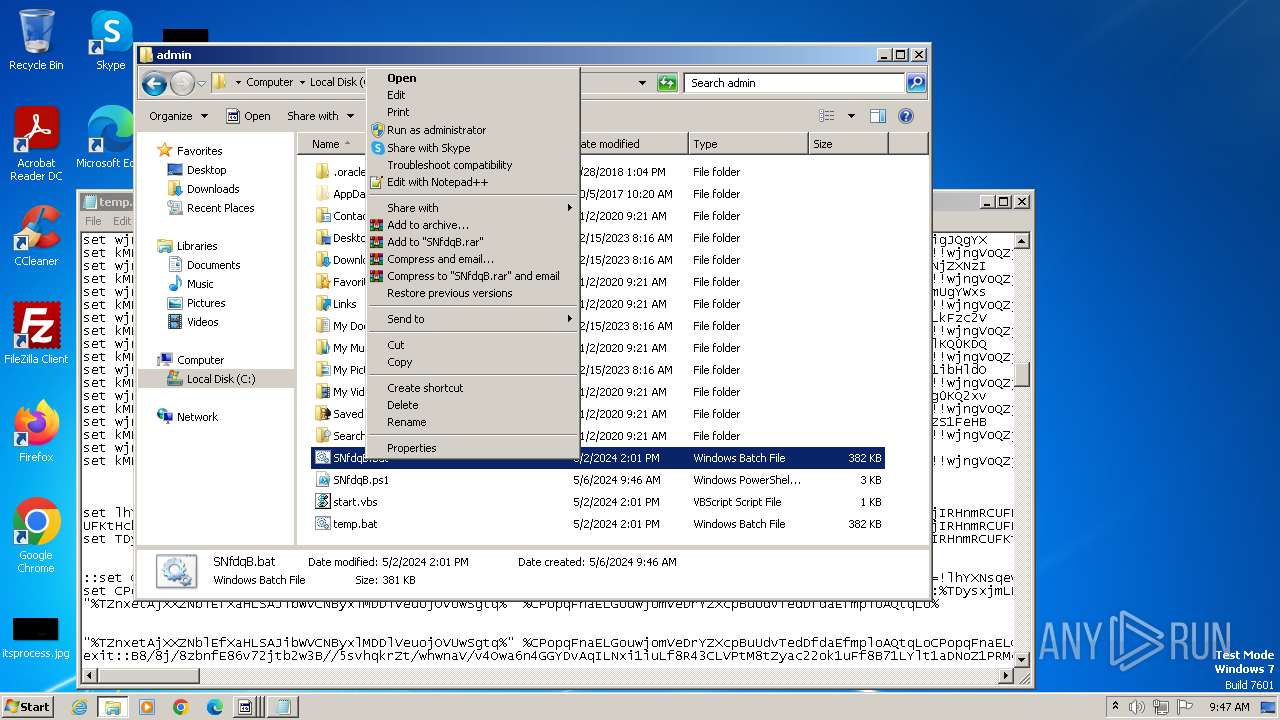Select the itsprocess.jpg desktop file
This screenshot has width=1280, height=720.
pyautogui.click(x=36, y=638)
